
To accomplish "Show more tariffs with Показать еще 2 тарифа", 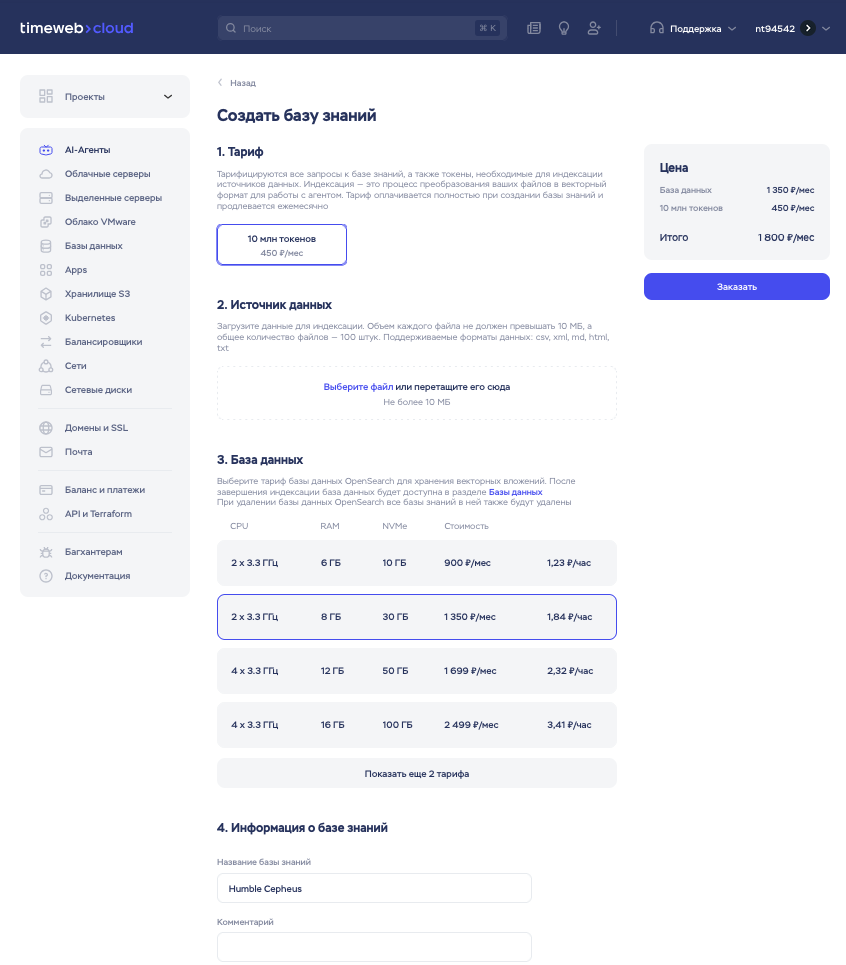I will click(416, 774).
